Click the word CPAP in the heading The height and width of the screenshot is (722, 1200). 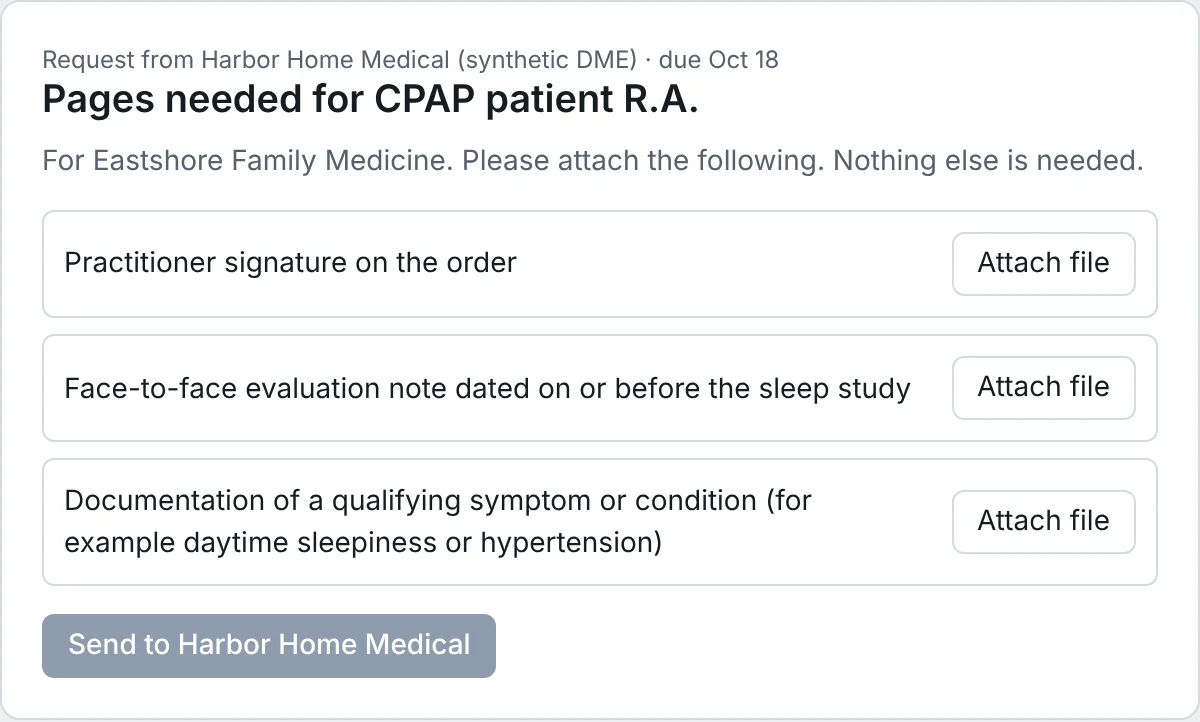424,101
